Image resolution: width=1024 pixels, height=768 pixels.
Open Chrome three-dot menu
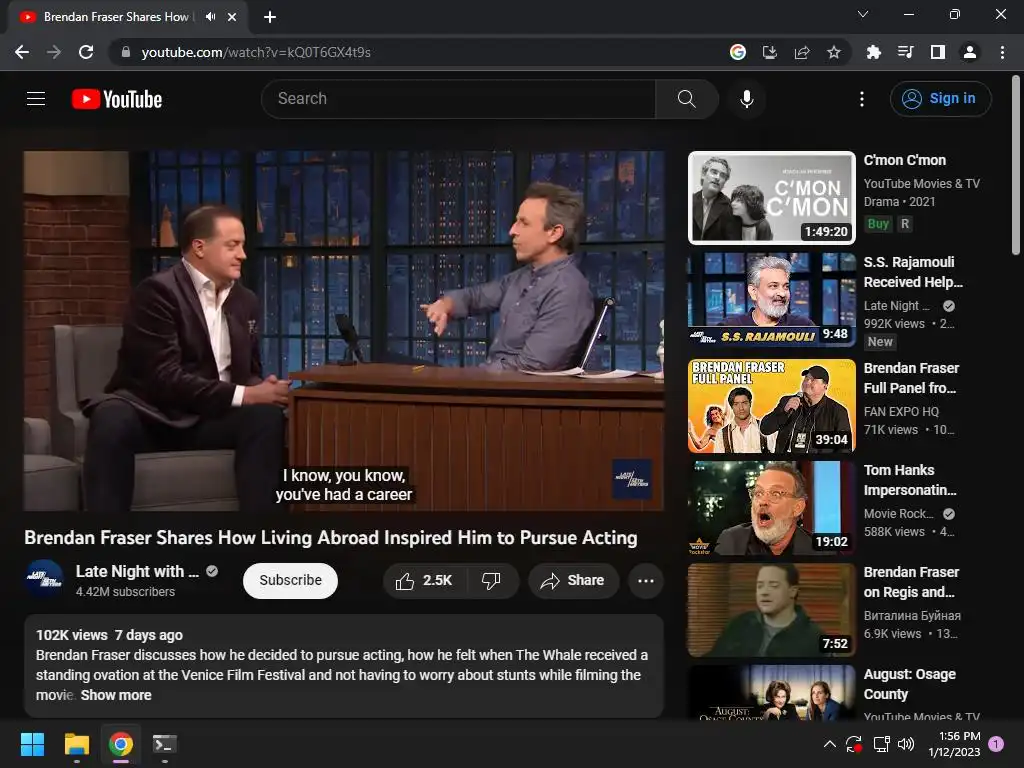tap(1002, 52)
